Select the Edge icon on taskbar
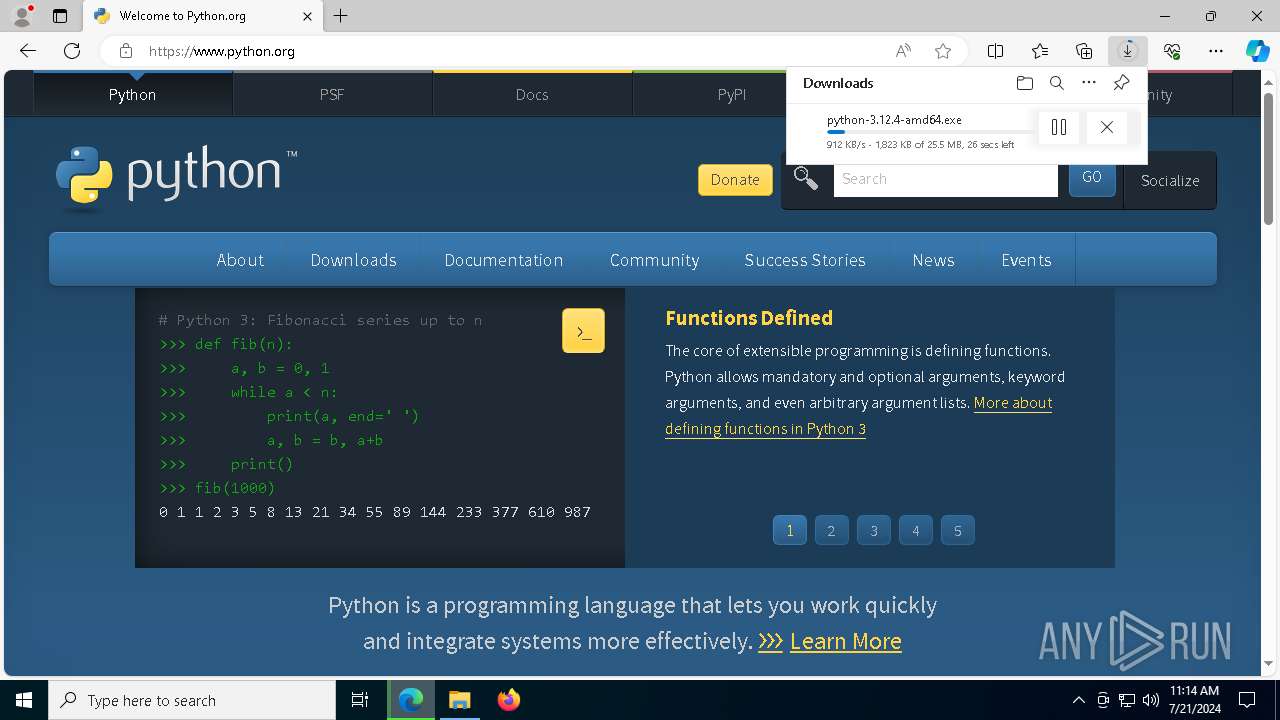The width and height of the screenshot is (1280, 720). pos(411,700)
